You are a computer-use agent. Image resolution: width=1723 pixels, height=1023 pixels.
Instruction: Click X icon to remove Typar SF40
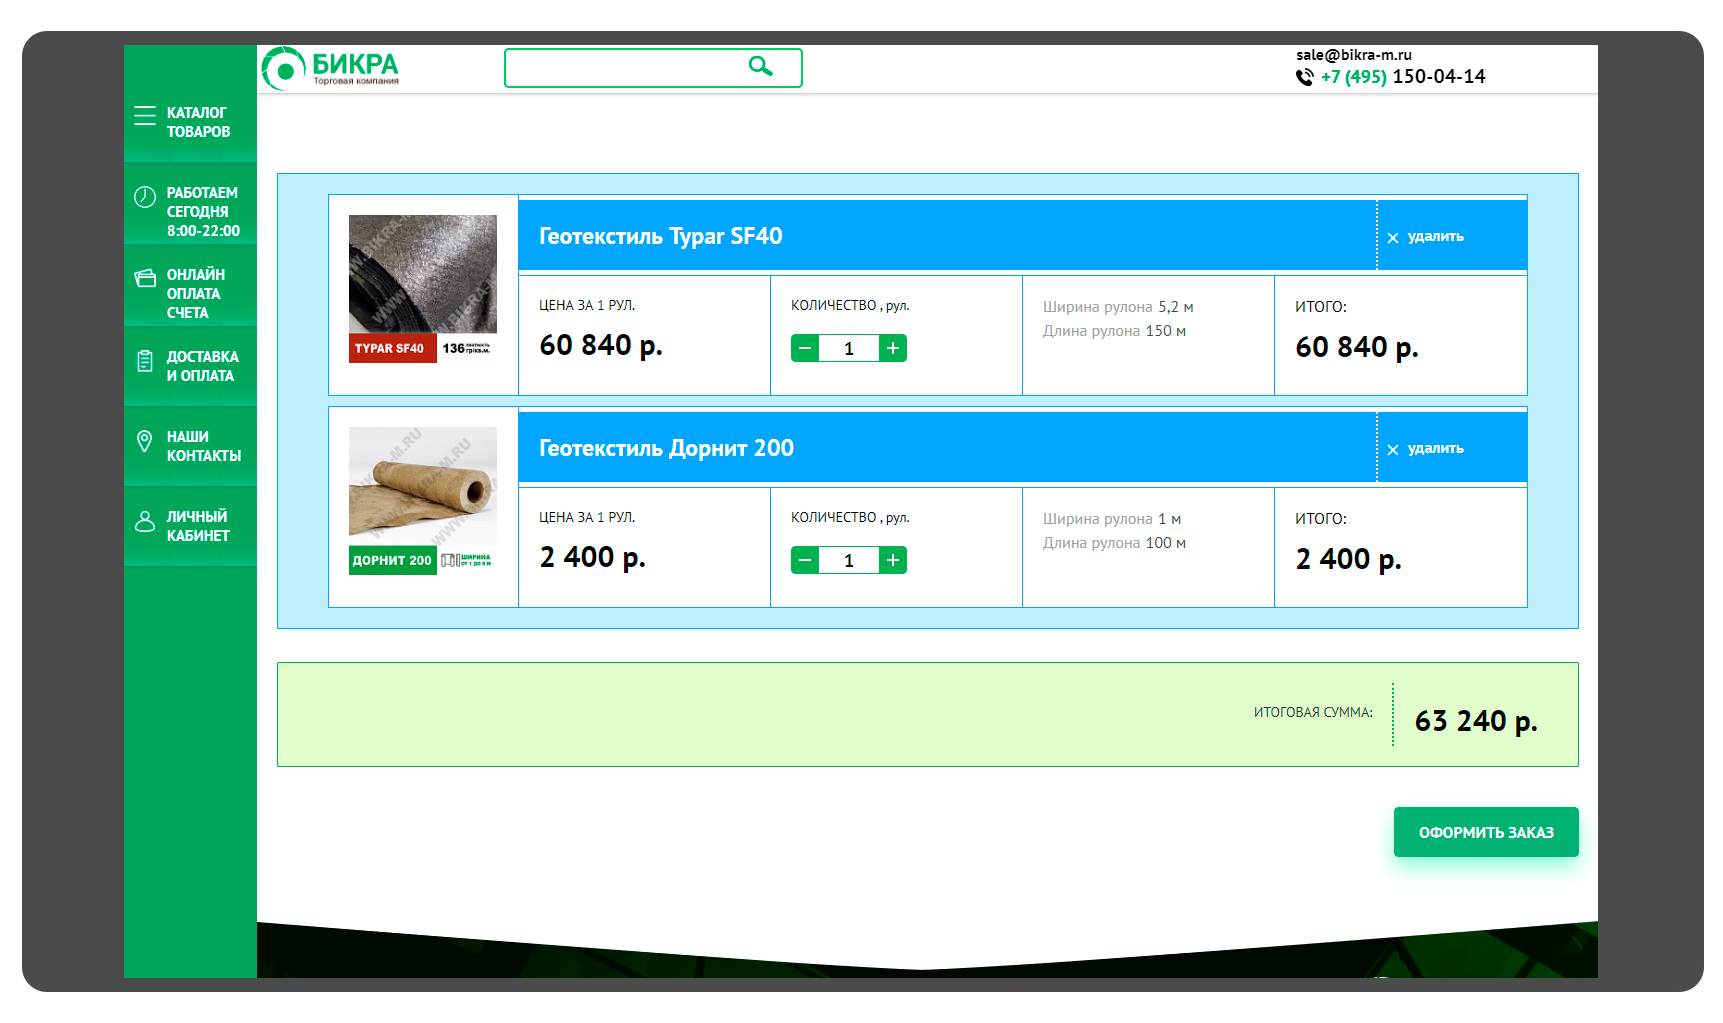point(1393,238)
